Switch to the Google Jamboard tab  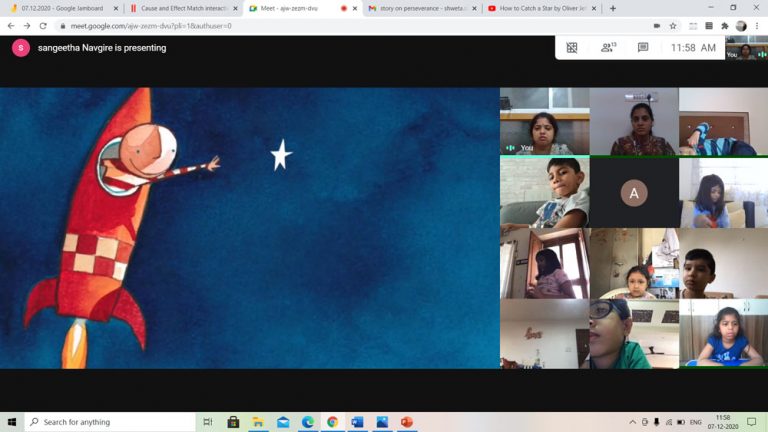tap(63, 8)
